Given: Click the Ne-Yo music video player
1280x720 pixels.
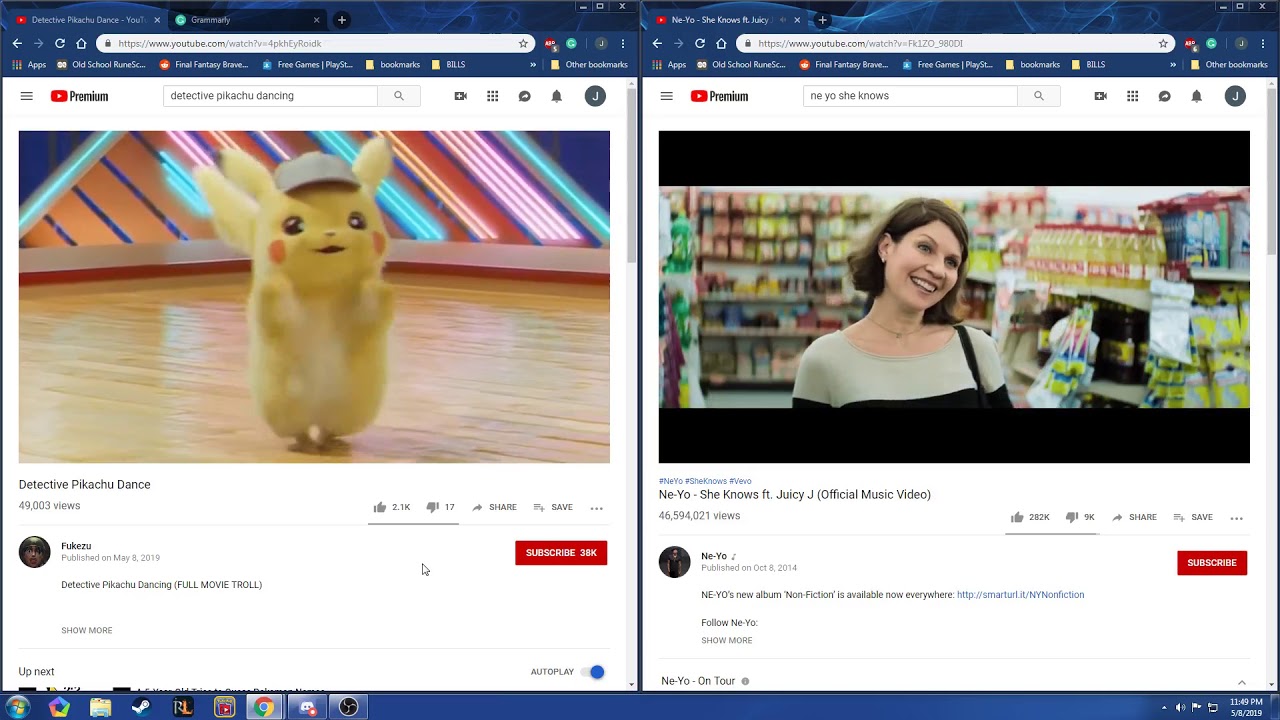Looking at the screenshot, I should 954,297.
